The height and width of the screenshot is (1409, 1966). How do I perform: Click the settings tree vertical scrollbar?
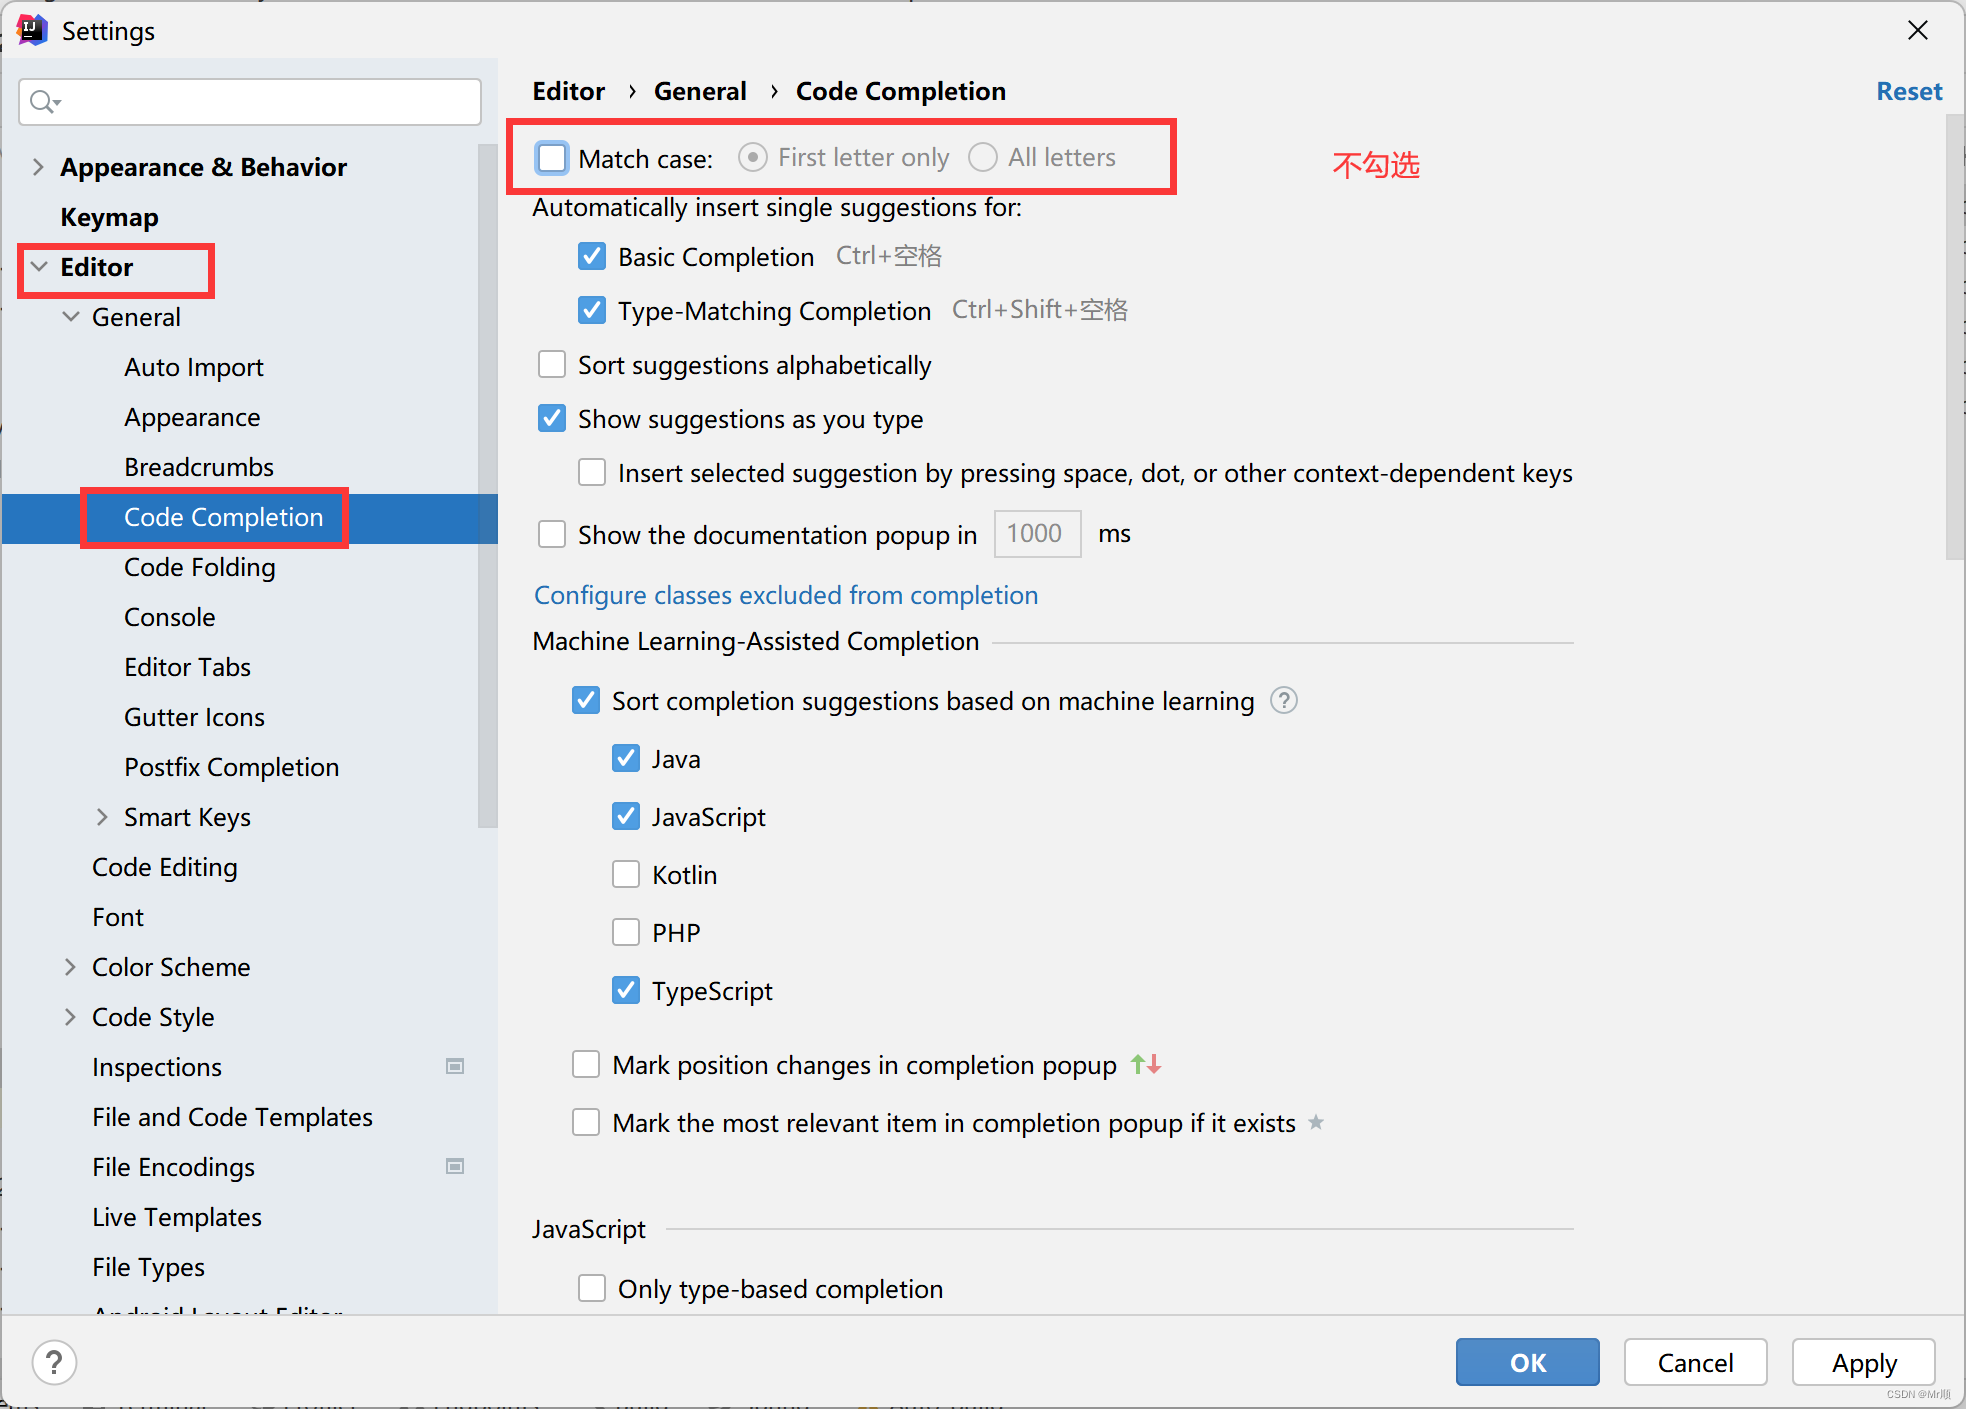coord(487,486)
